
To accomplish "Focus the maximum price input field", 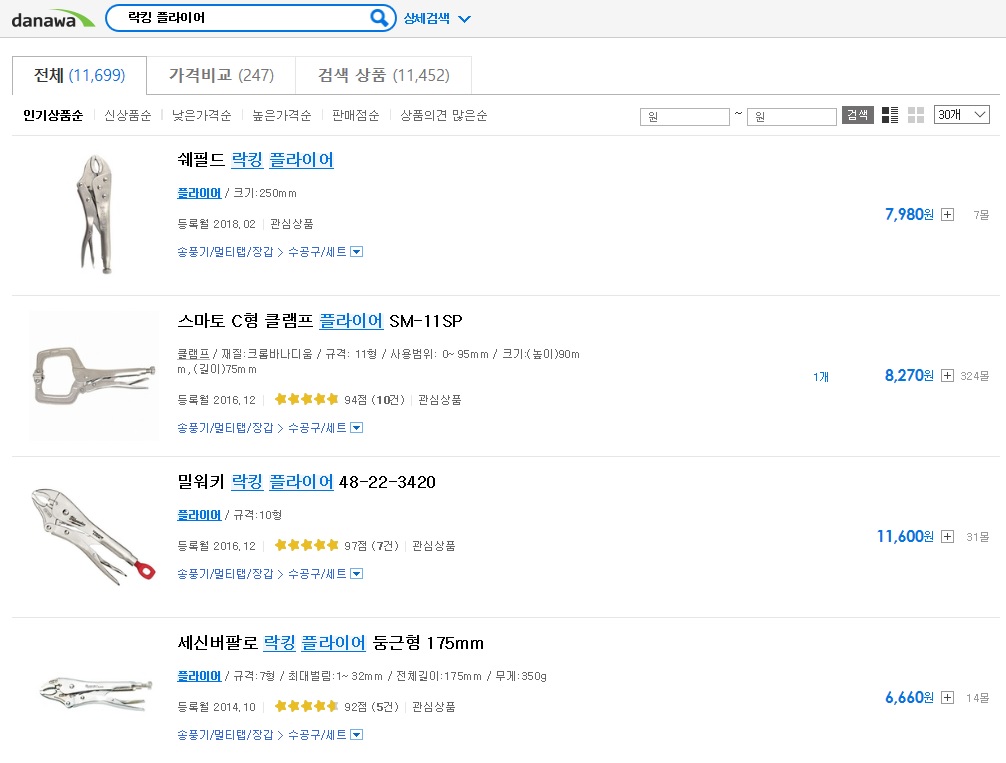I will click(792, 116).
